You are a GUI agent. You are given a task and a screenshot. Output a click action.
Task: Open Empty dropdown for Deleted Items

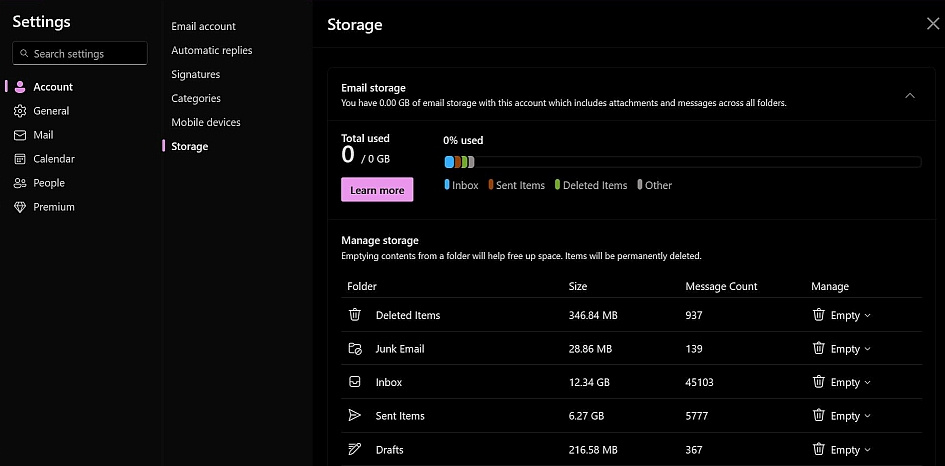841,315
